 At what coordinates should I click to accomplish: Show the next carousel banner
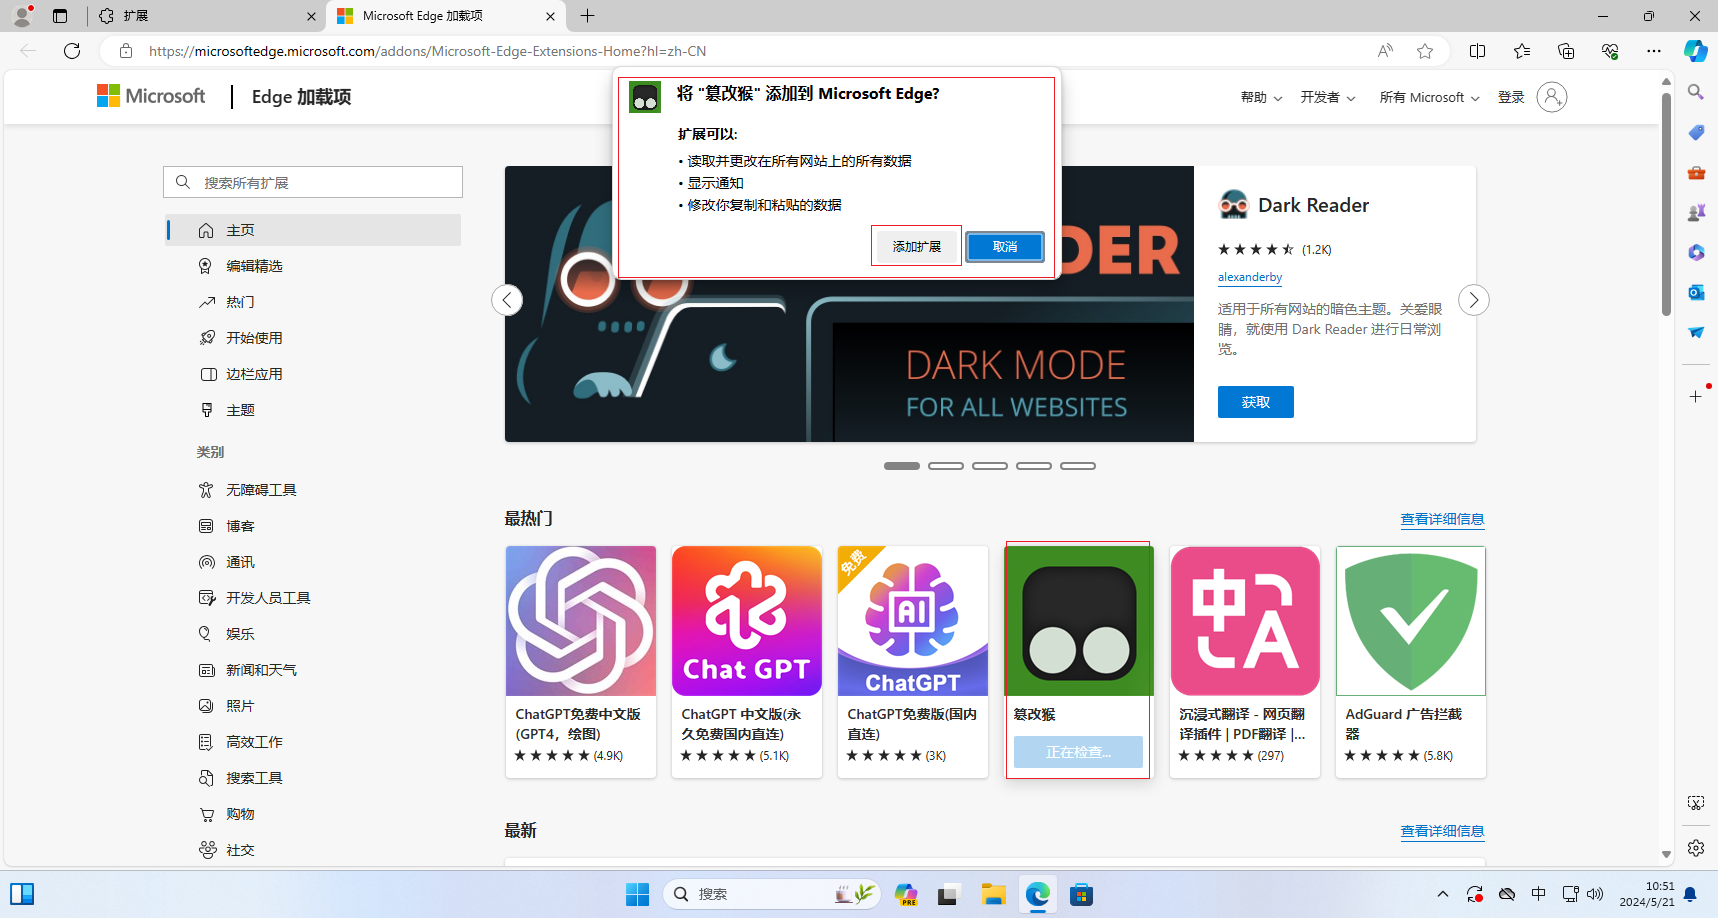[x=1473, y=300]
